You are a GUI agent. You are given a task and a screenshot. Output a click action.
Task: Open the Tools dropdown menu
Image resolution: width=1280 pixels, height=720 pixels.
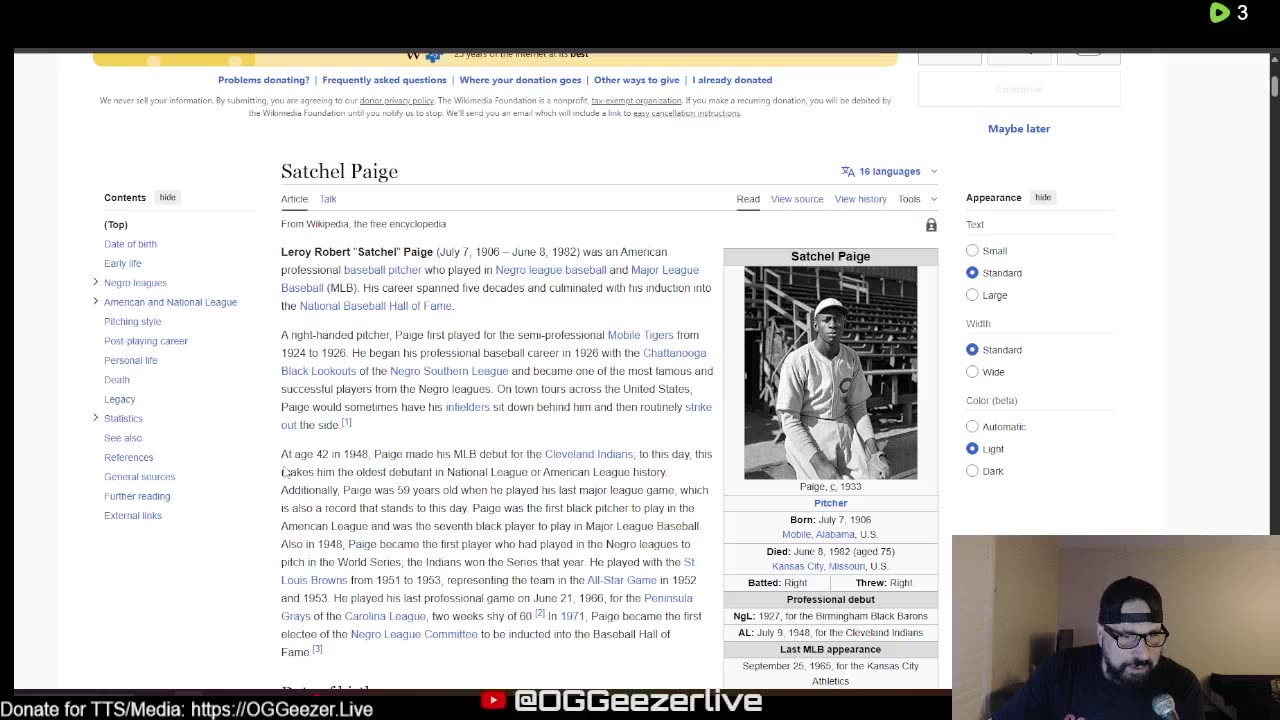[917, 199]
